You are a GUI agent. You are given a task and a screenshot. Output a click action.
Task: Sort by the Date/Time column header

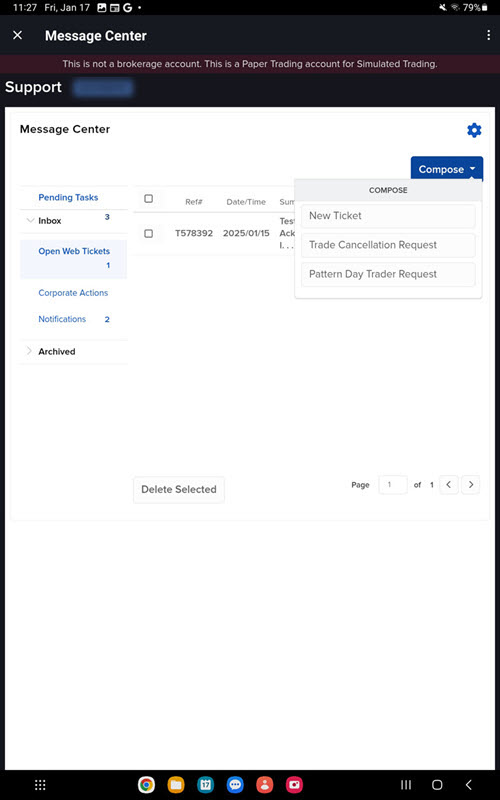click(x=246, y=202)
